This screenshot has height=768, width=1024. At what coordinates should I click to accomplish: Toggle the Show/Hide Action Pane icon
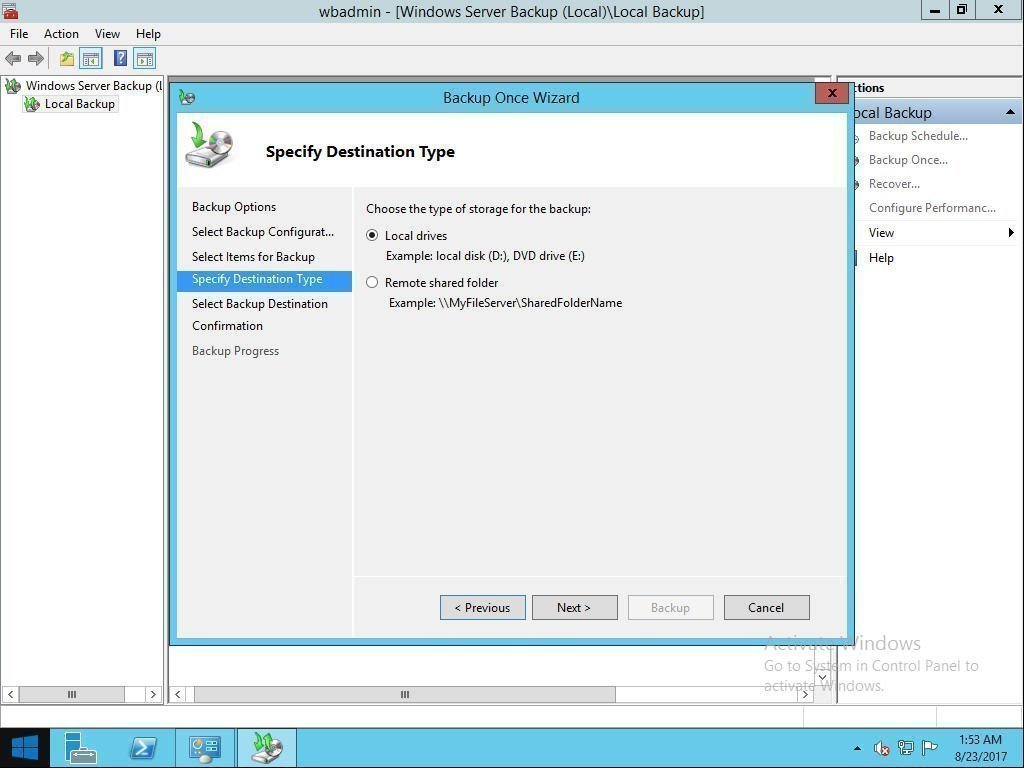coord(144,59)
